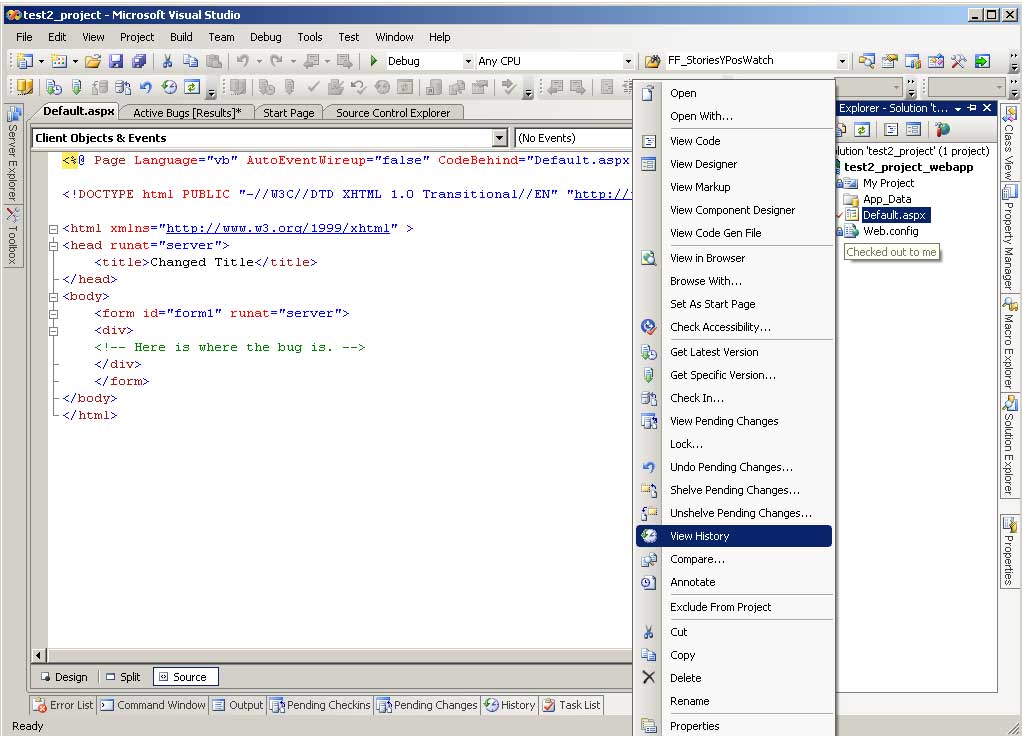Open the Any CPU platform dropdown
Viewport: 1022px width, 736px height.
[x=628, y=61]
